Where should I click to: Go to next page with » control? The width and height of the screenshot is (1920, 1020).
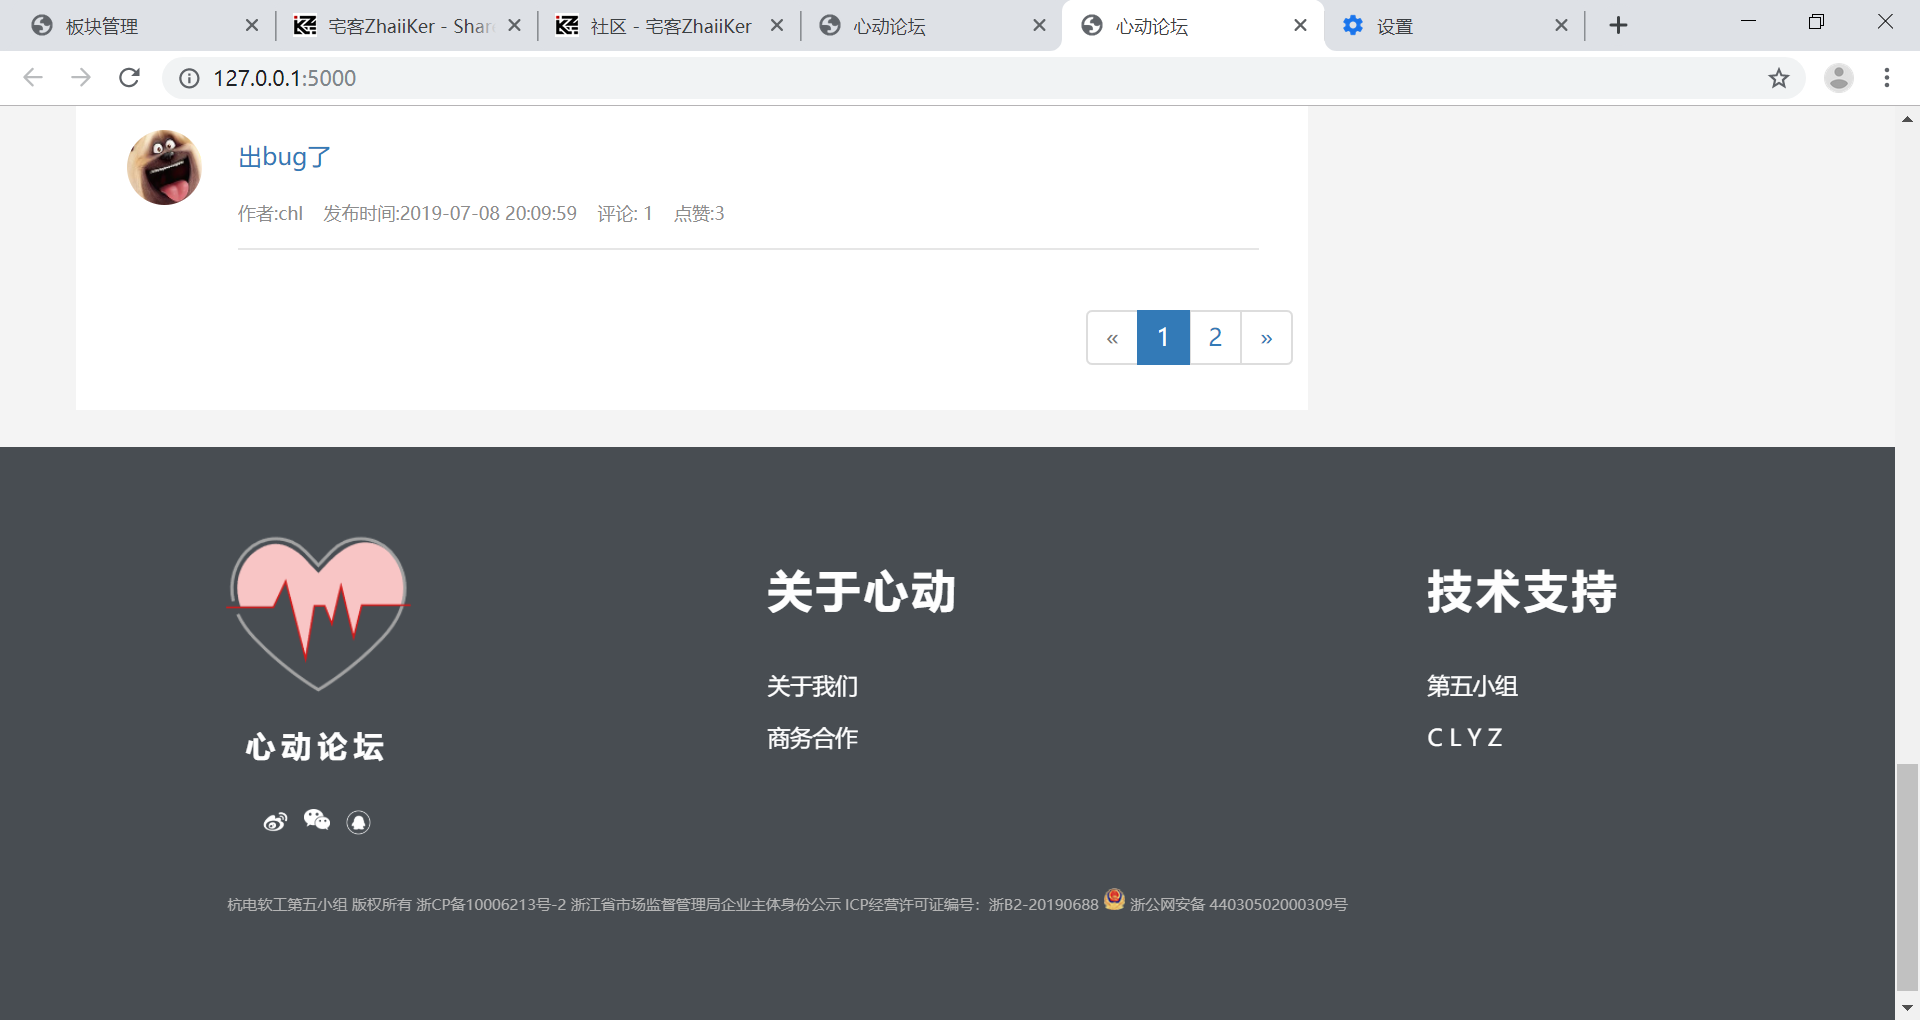[1266, 337]
